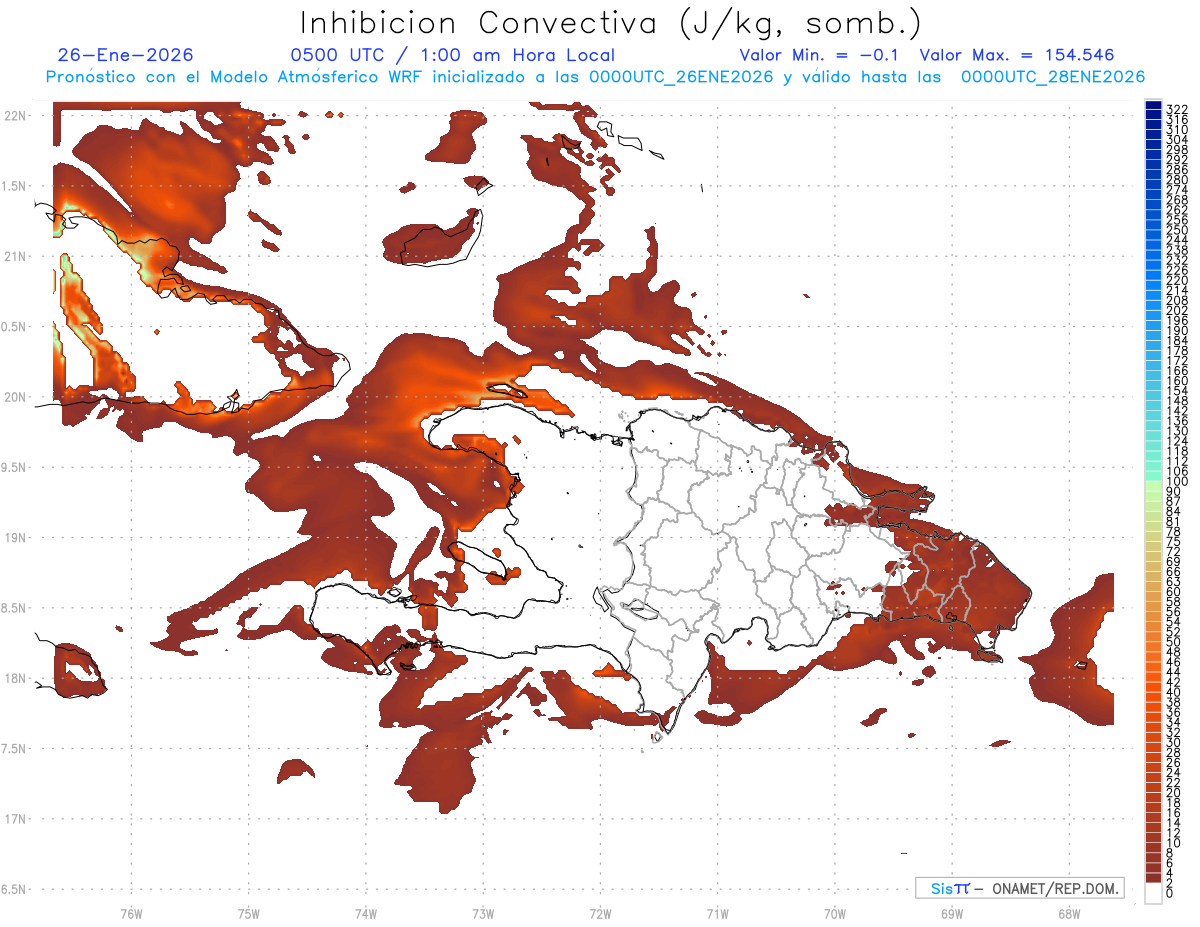The height and width of the screenshot is (927, 1200).
Task: Click the "73W" longitude label
Action: point(483,914)
